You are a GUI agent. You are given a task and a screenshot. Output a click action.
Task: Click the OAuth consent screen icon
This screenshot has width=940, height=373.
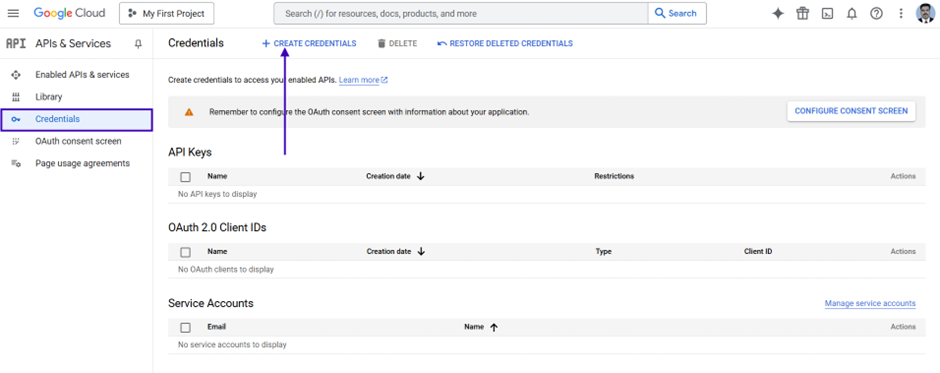[16, 142]
